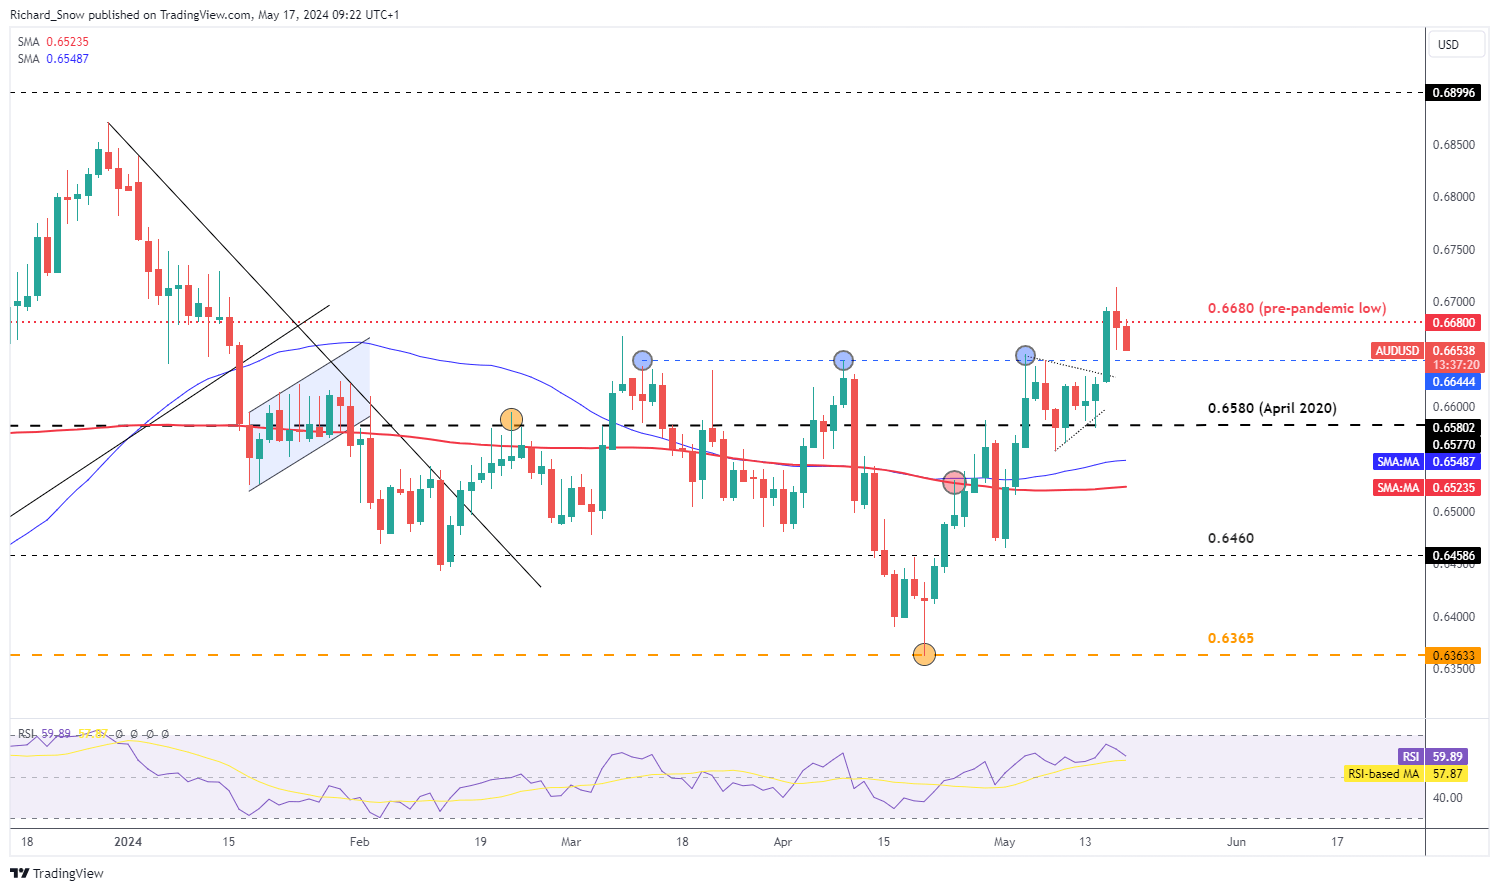Click the 0.64586 price label
This screenshot has height=891, width=1499.
(1455, 555)
